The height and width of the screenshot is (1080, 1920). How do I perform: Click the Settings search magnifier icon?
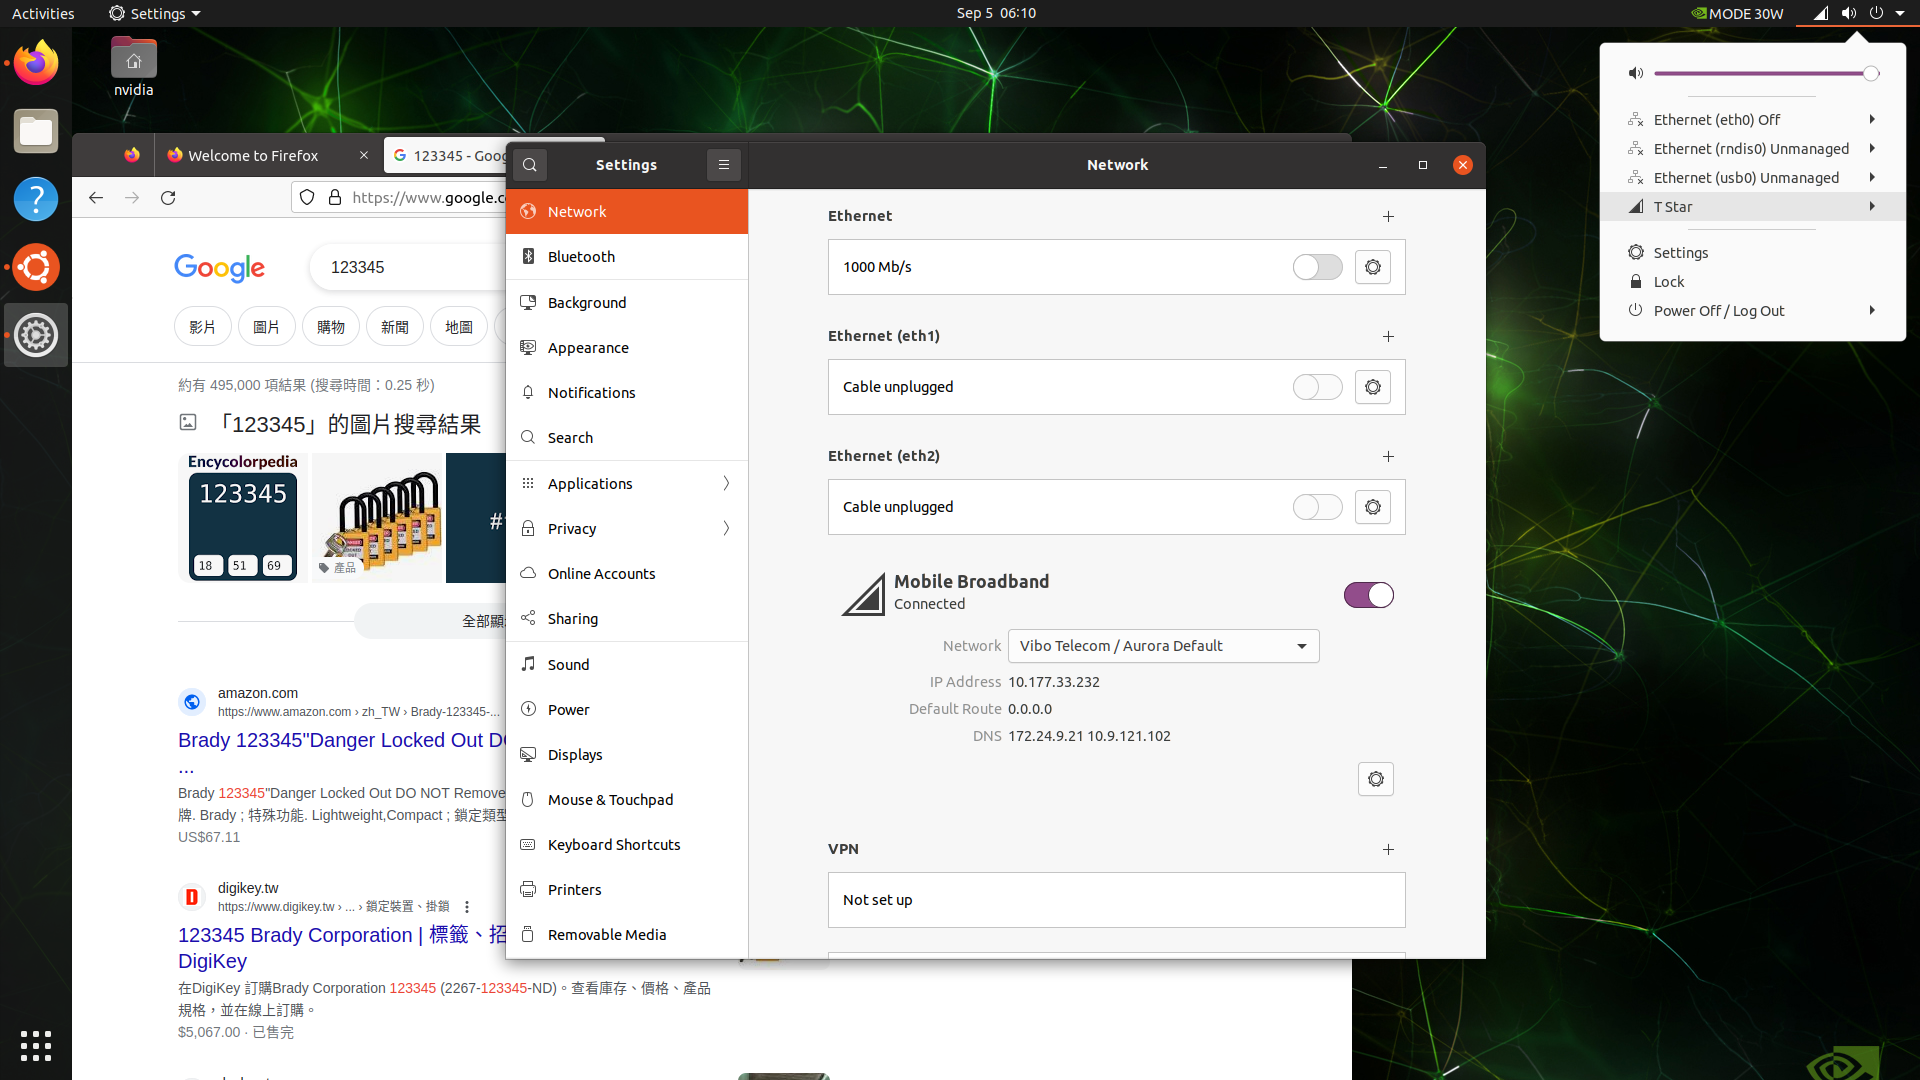click(530, 165)
